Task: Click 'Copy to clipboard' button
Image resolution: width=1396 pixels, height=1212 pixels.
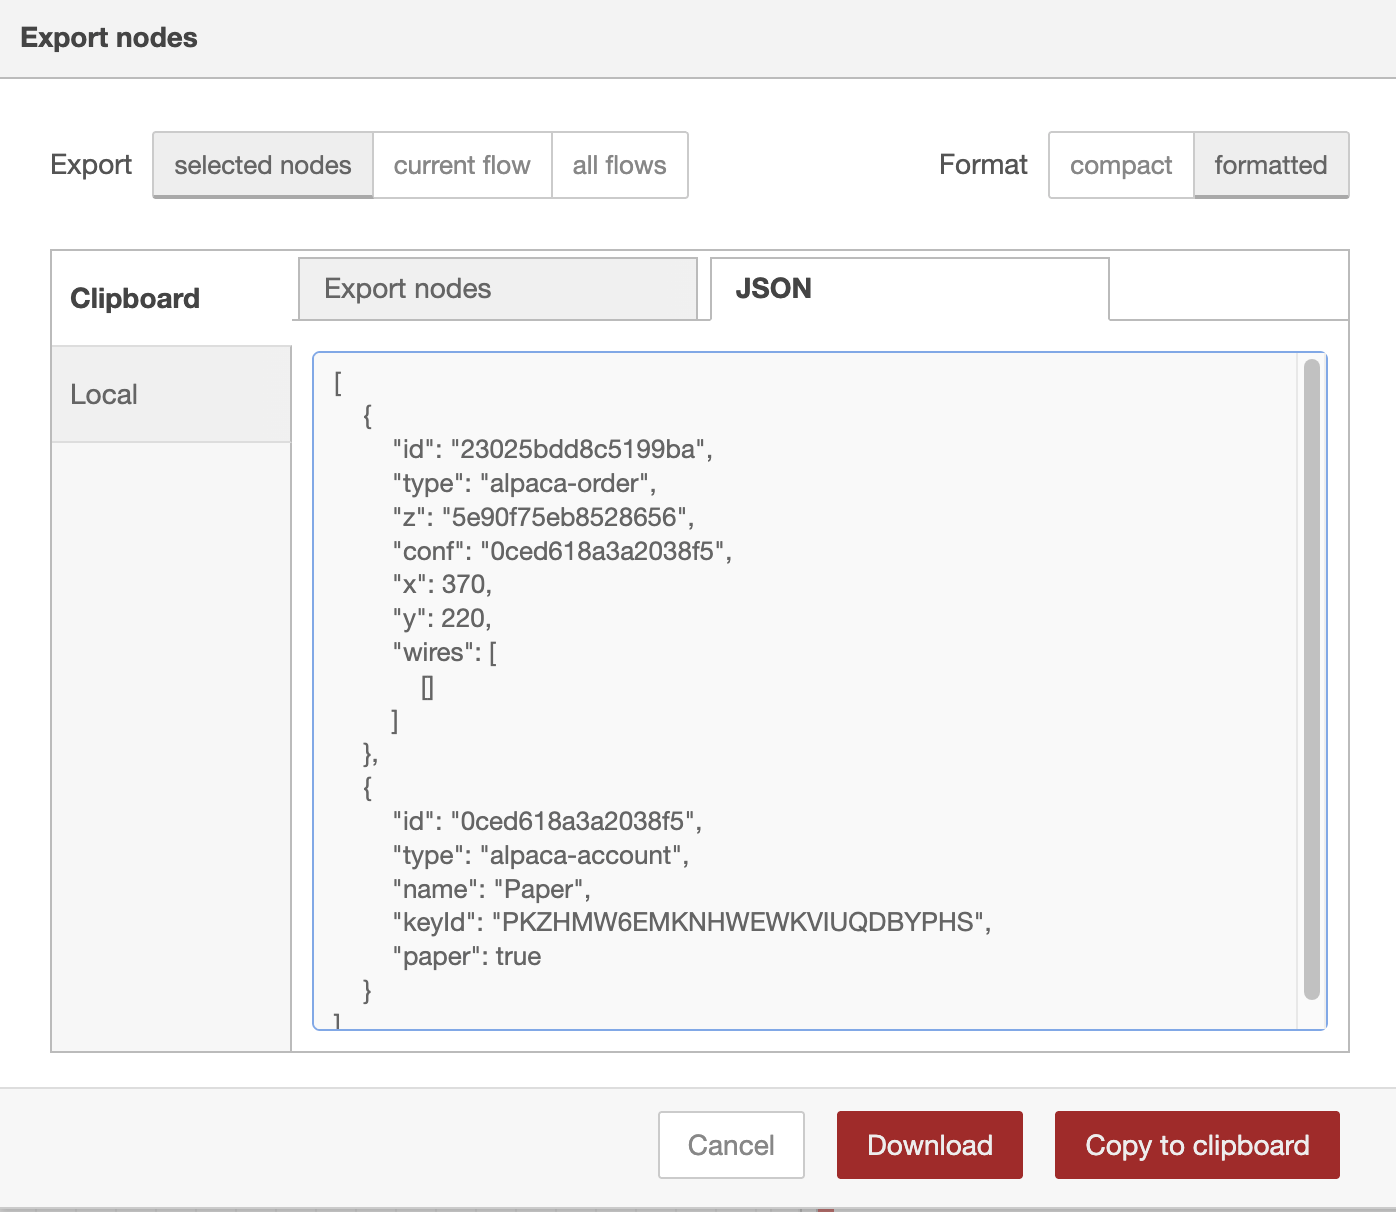Action: (x=1197, y=1145)
